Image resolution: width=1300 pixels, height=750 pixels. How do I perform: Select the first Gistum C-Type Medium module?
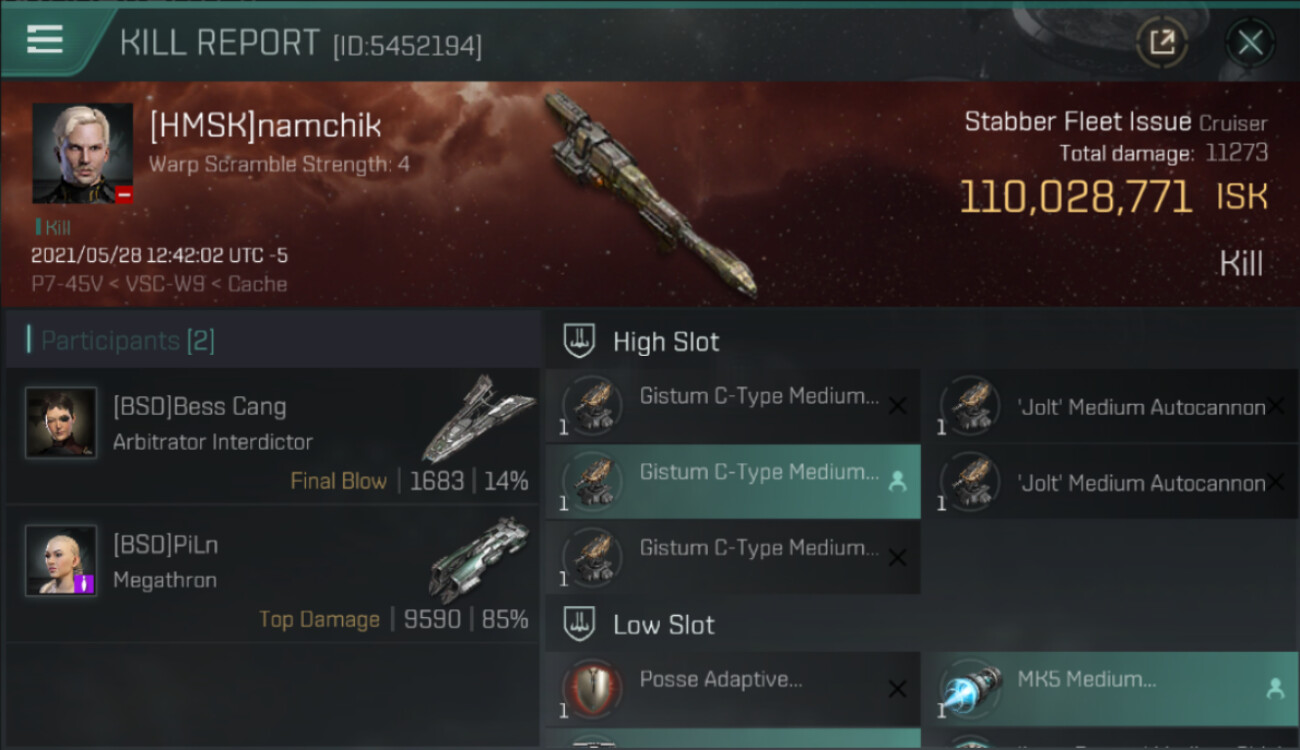[x=733, y=406]
